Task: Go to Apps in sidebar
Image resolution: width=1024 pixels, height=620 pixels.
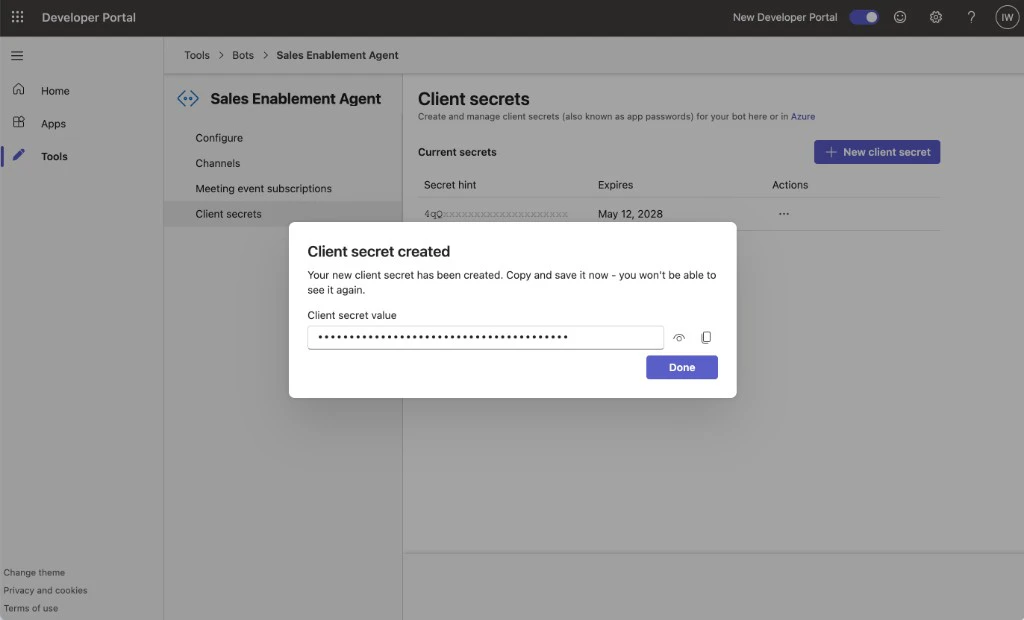Action: (x=54, y=123)
